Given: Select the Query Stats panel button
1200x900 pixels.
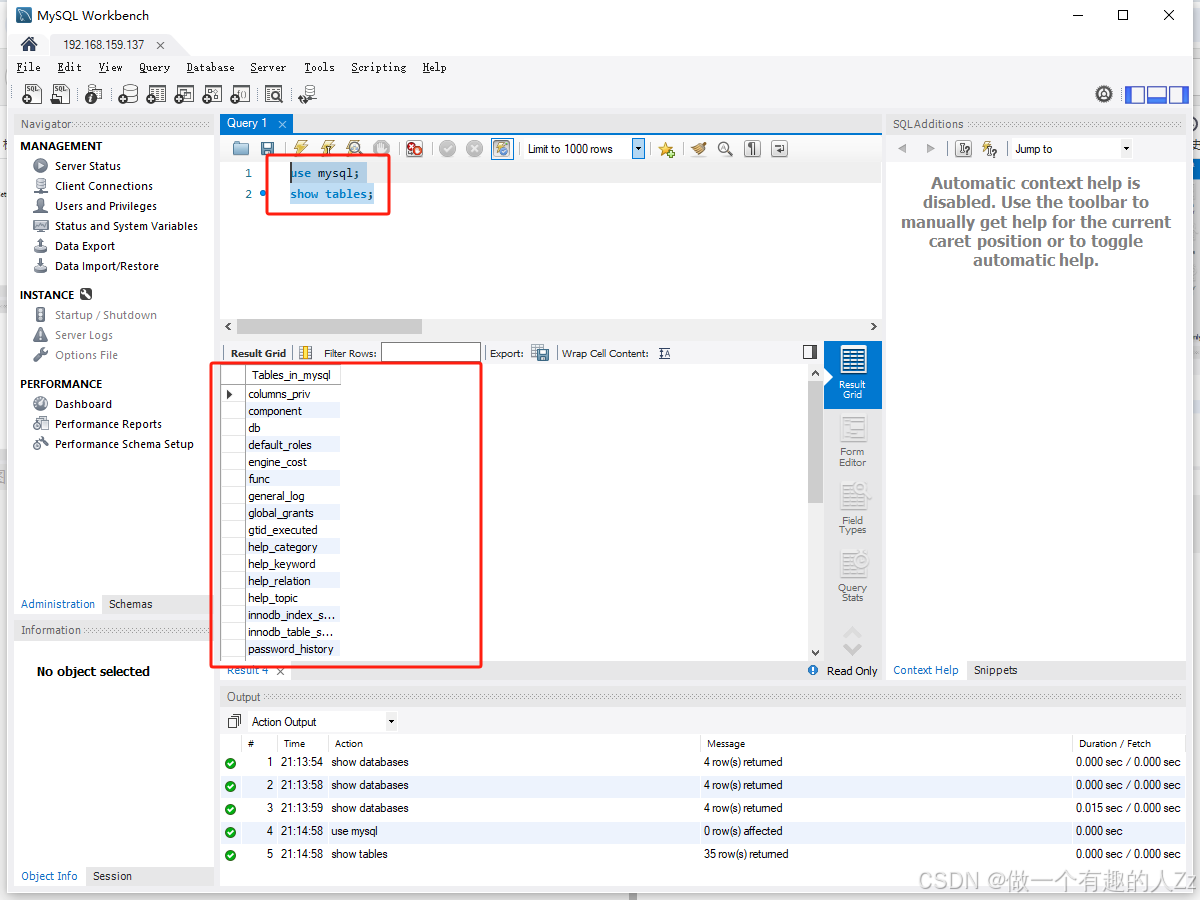Looking at the screenshot, I should click(x=852, y=577).
